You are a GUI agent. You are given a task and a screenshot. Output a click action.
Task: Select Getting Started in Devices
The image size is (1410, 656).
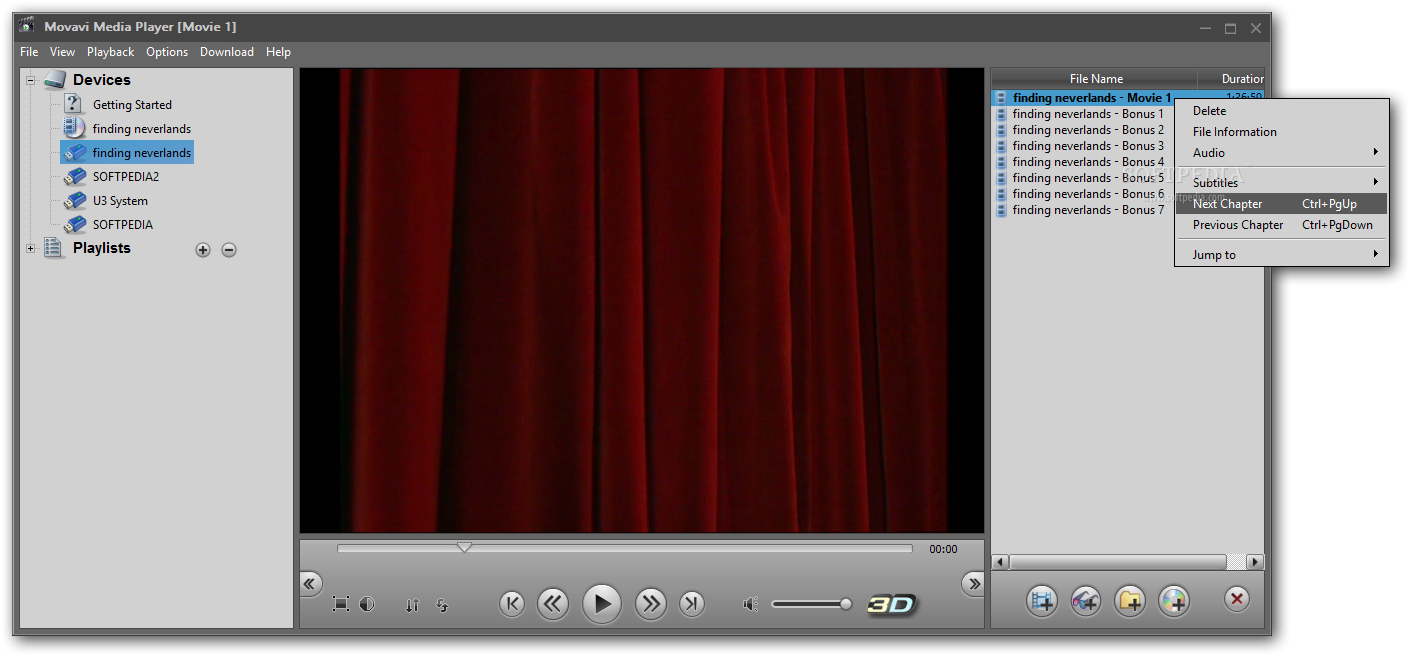132,105
